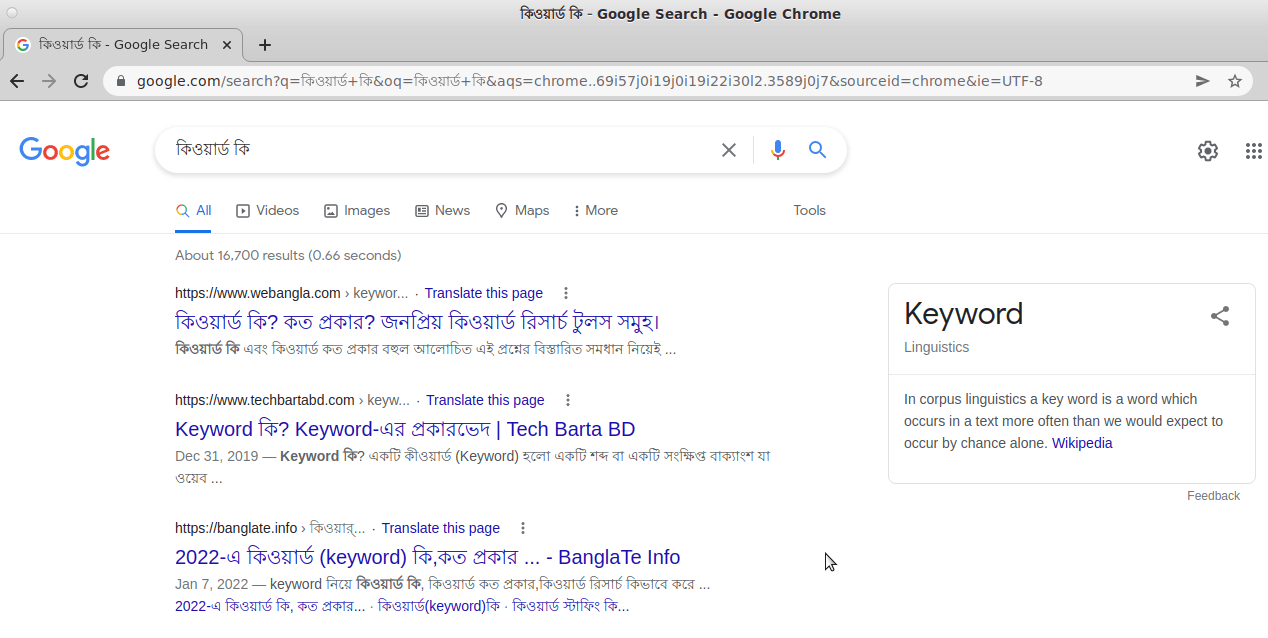Click the send/share icon in address bar
This screenshot has width=1268, height=638.
tap(1202, 81)
